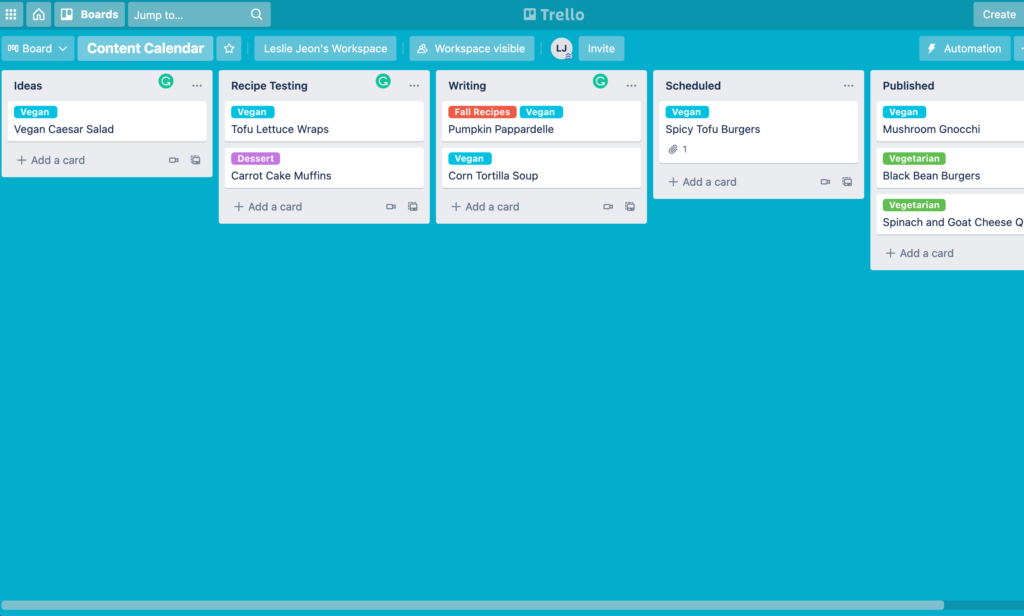The height and width of the screenshot is (616, 1024).
Task: Click Vegetarian label on Spinach and Goat Cheese
Action: (x=914, y=204)
